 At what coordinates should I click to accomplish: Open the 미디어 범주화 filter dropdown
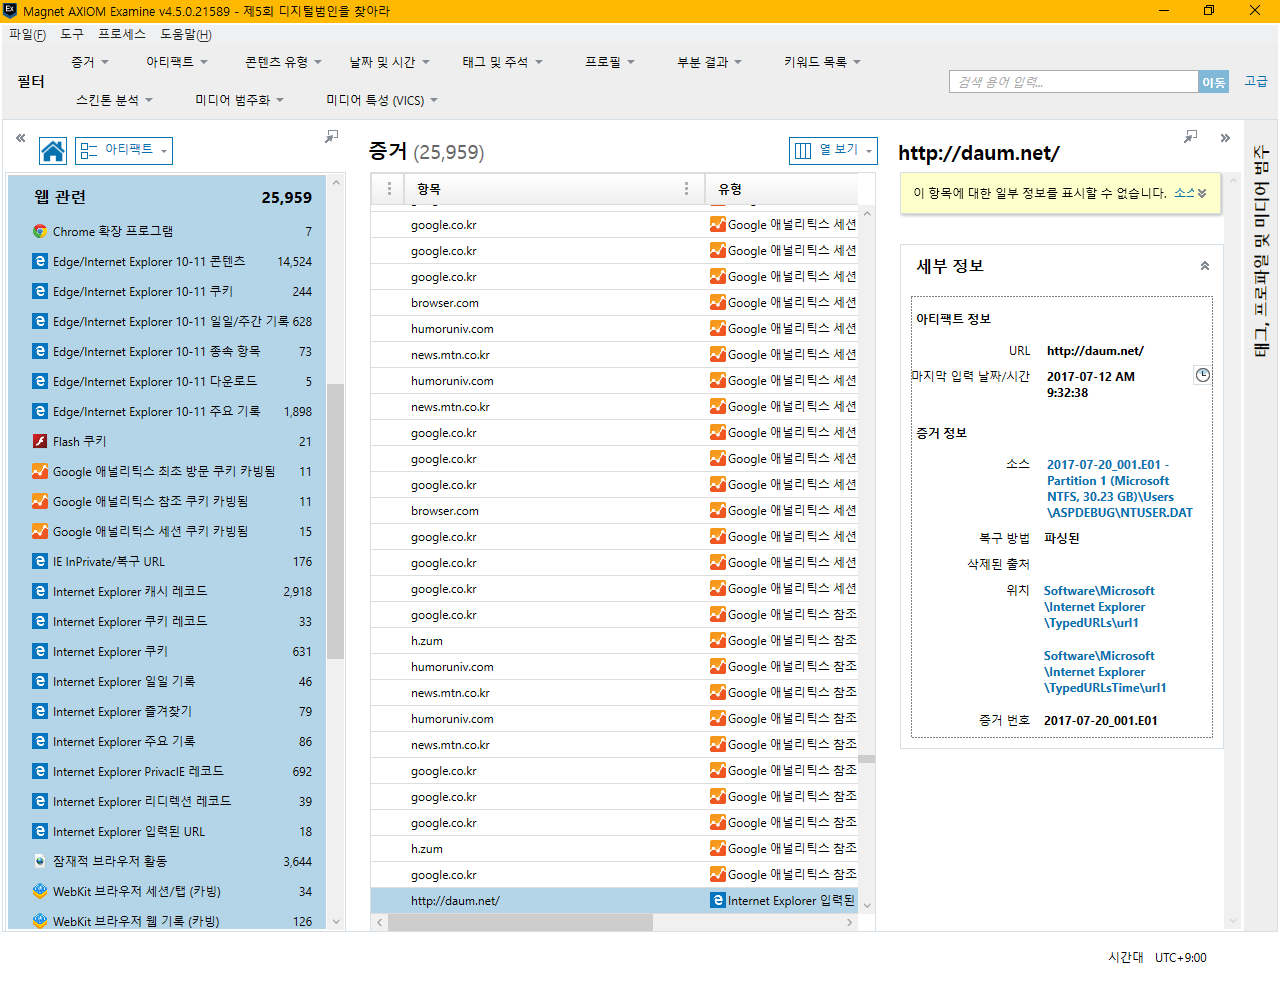click(240, 100)
